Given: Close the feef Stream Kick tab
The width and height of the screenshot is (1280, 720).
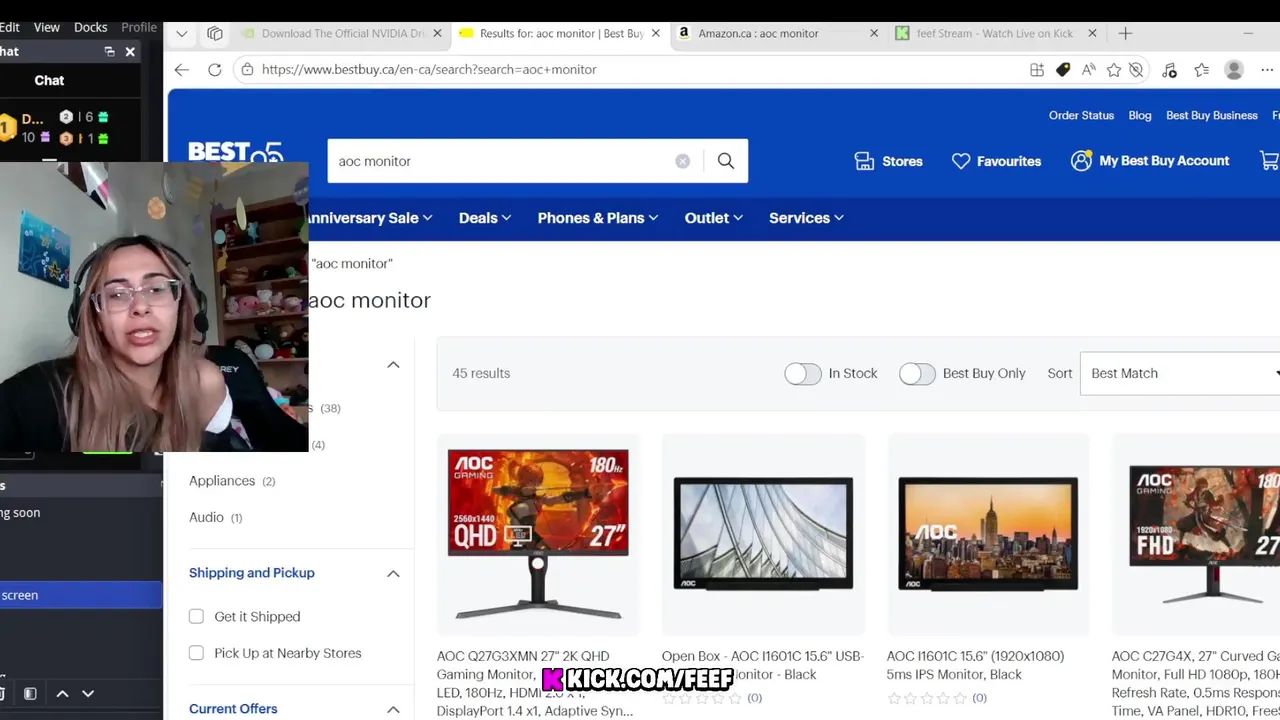Looking at the screenshot, I should click(1092, 33).
